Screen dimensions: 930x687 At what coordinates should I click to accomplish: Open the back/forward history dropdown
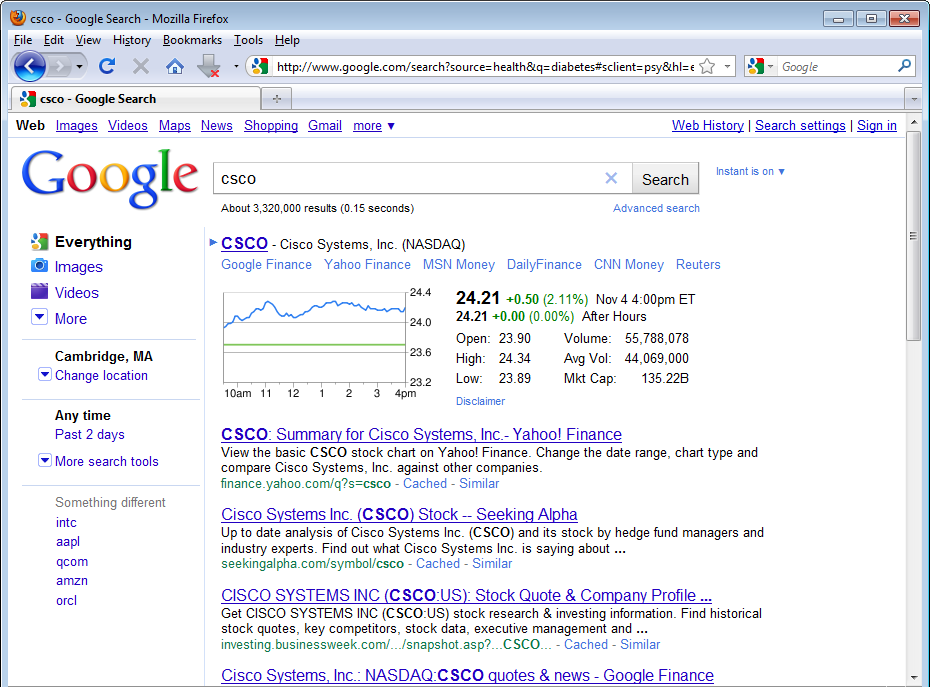click(79, 66)
